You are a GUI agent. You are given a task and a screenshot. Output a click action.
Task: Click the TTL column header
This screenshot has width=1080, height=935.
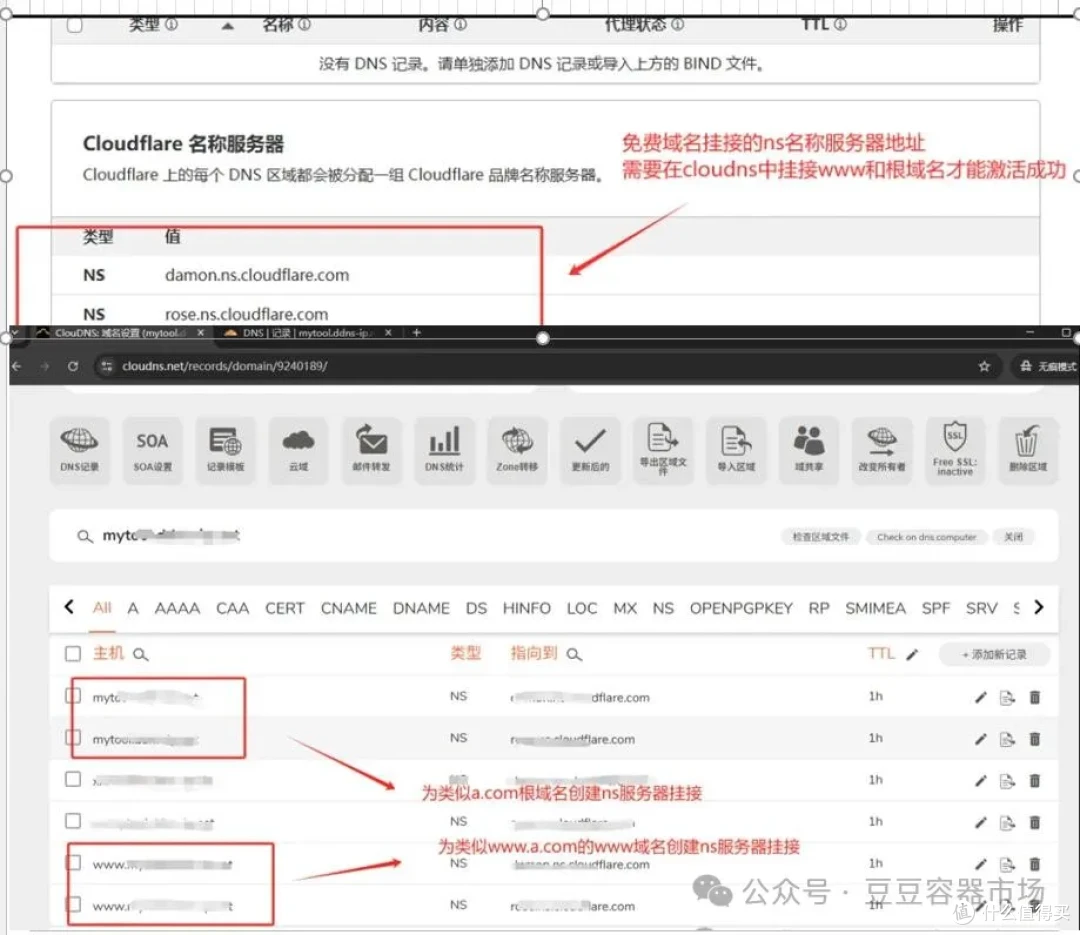point(881,653)
